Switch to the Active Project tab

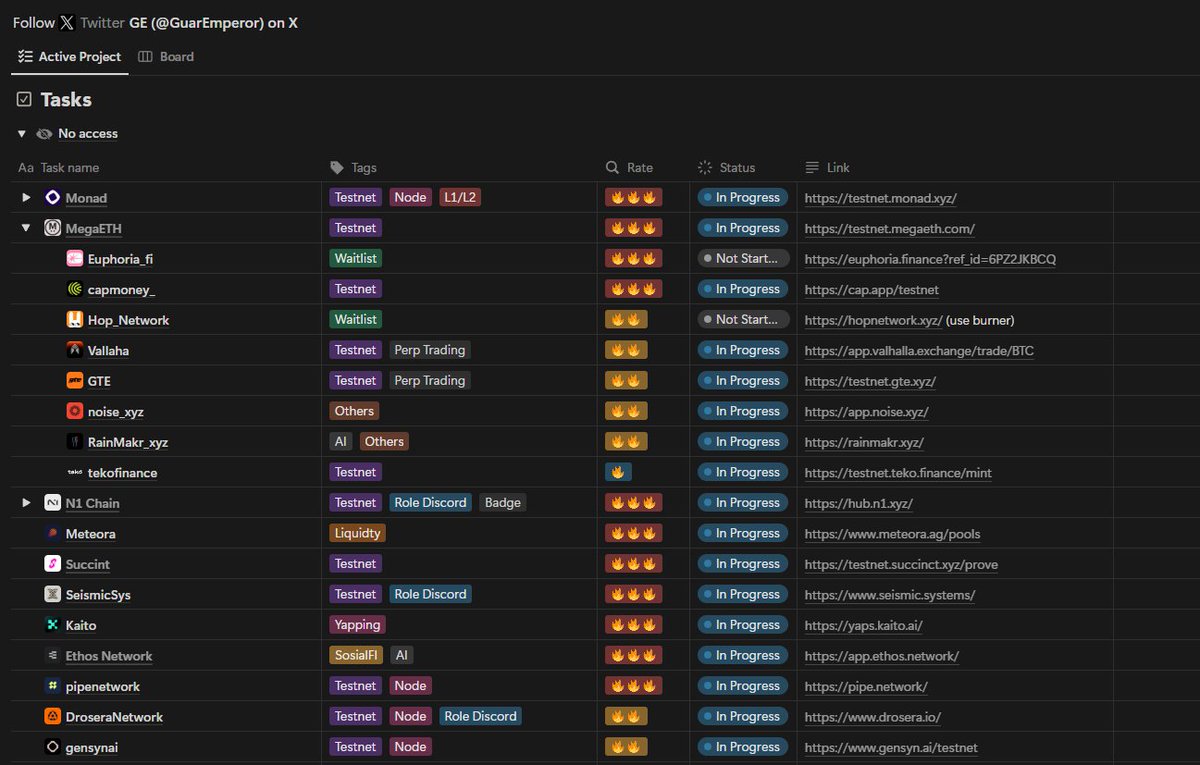click(x=70, y=57)
